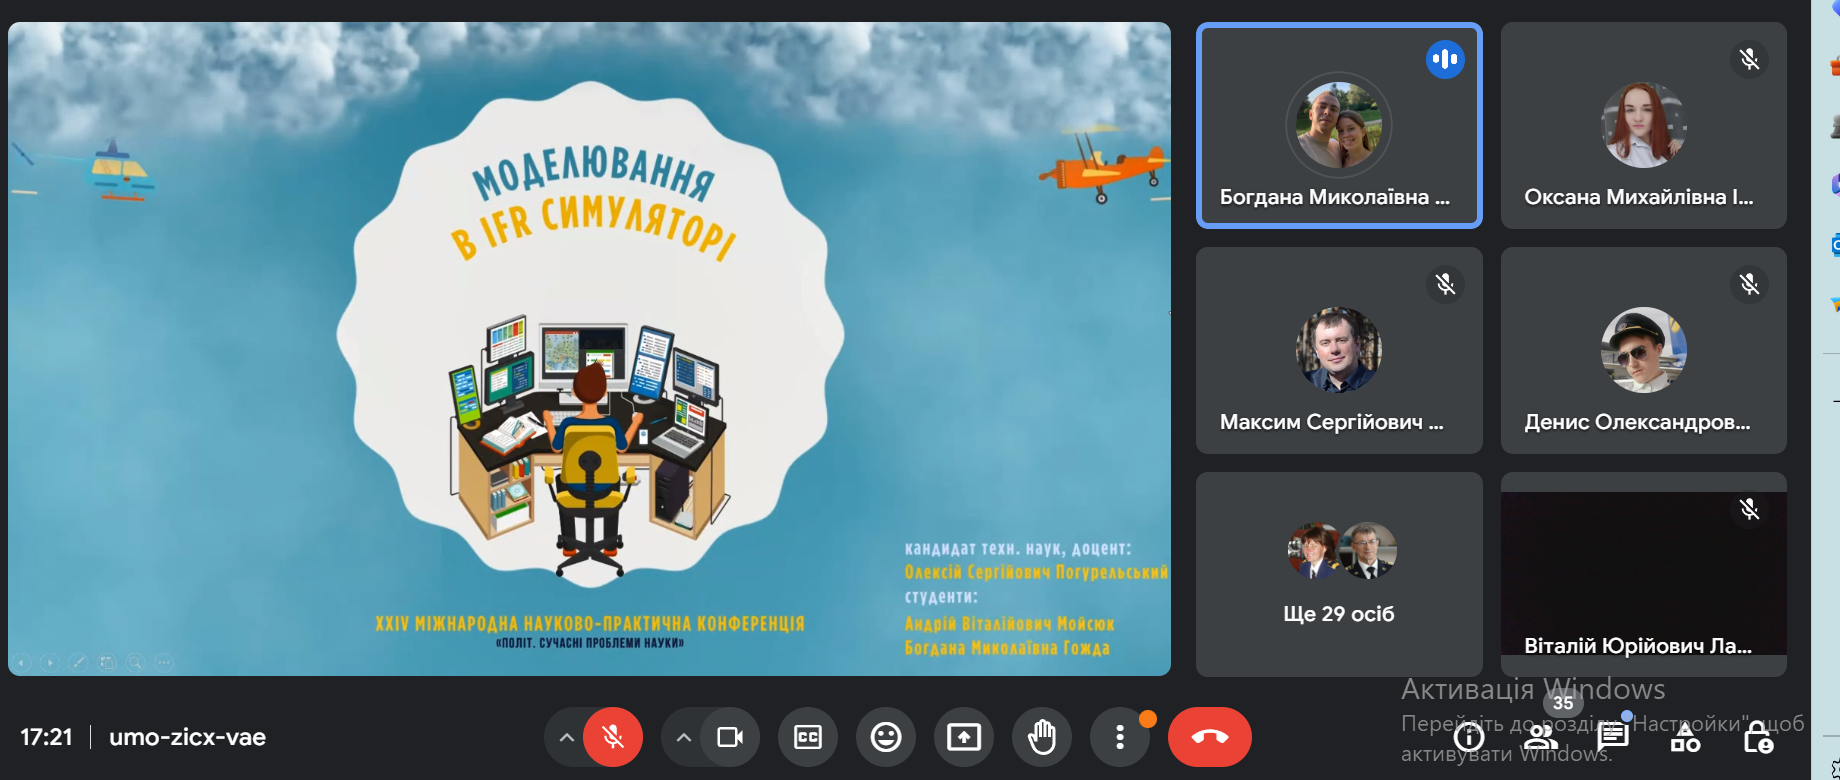Select Віталій Юрійович participant tile

[1643, 574]
